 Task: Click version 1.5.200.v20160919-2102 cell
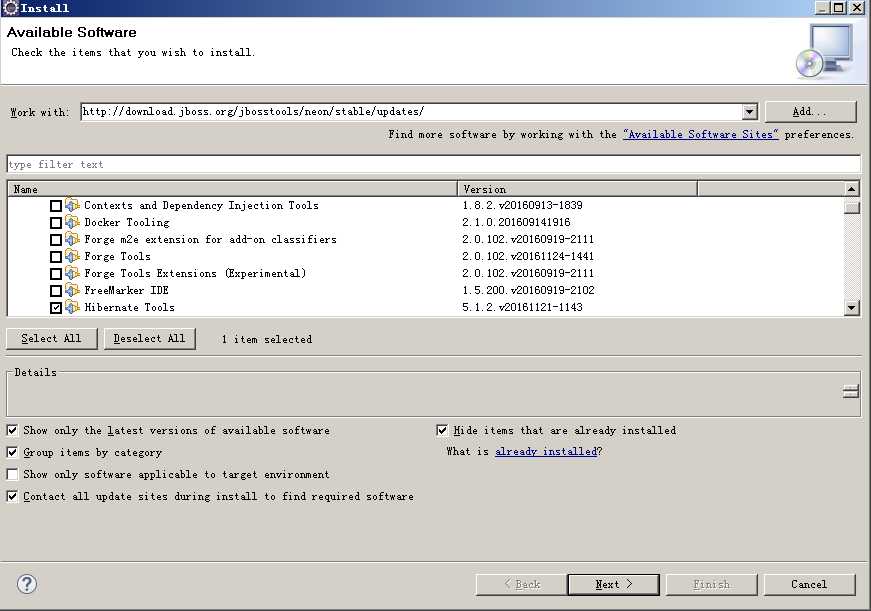point(528,290)
